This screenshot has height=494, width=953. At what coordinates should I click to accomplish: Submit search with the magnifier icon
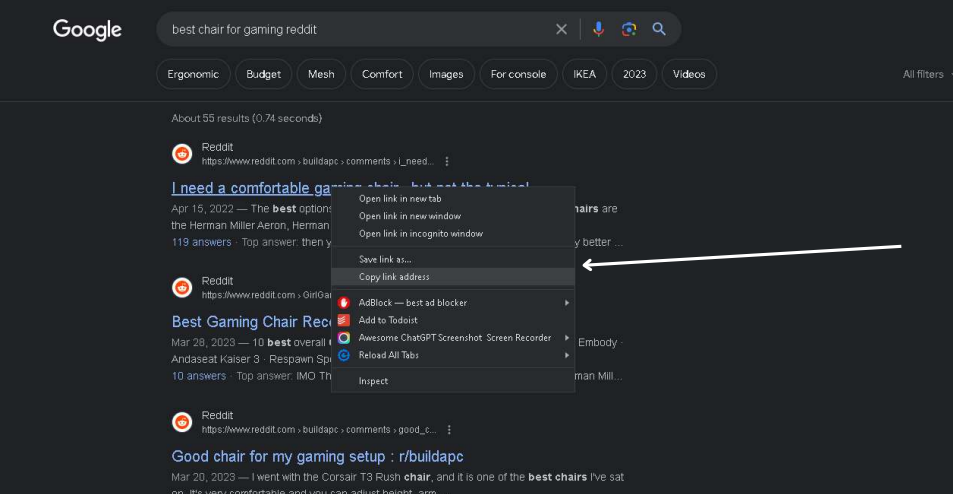pyautogui.click(x=659, y=29)
